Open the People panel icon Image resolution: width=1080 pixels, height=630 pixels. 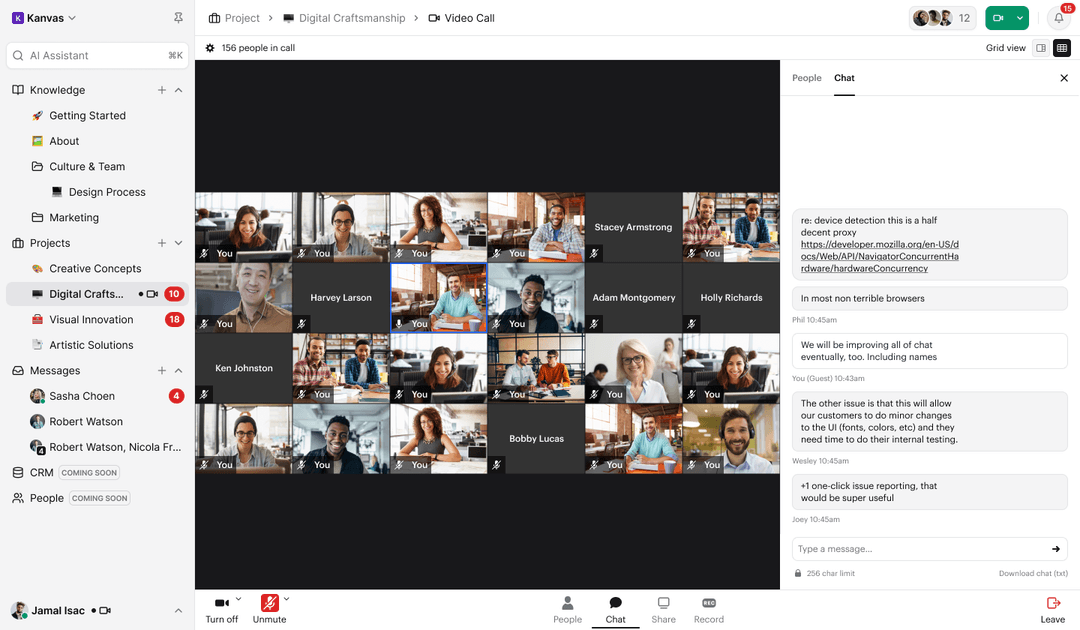point(567,608)
